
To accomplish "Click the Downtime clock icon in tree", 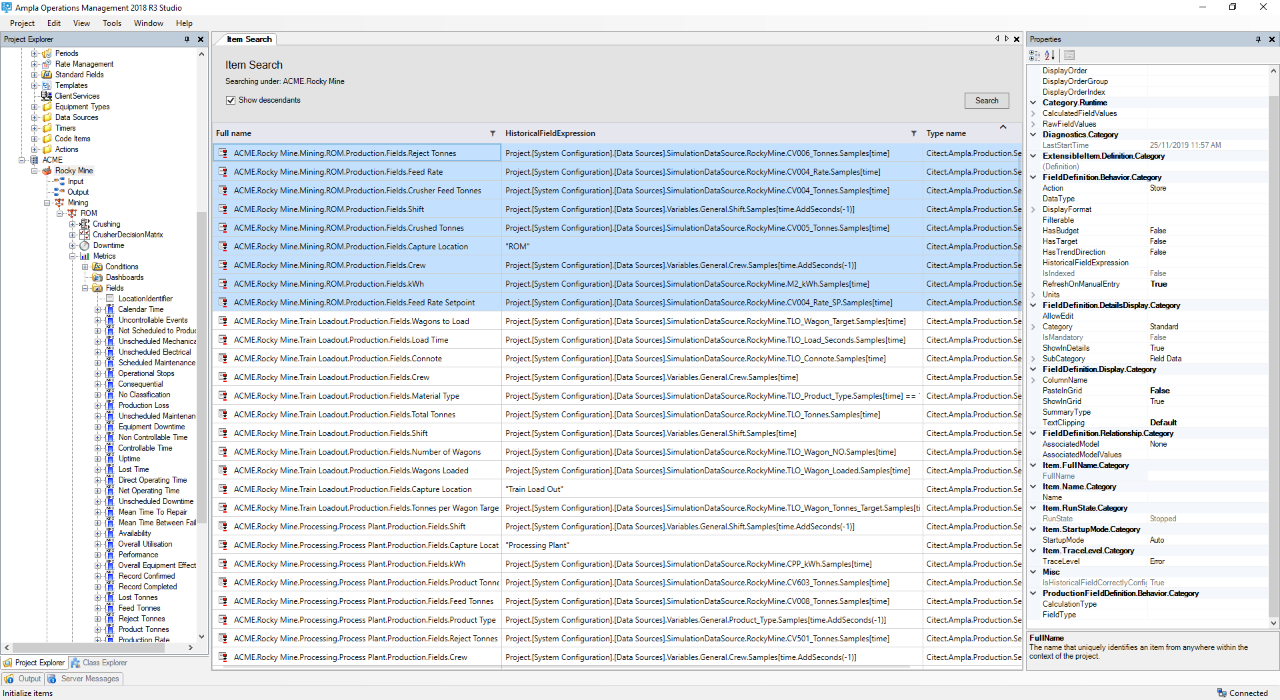I will pos(84,245).
